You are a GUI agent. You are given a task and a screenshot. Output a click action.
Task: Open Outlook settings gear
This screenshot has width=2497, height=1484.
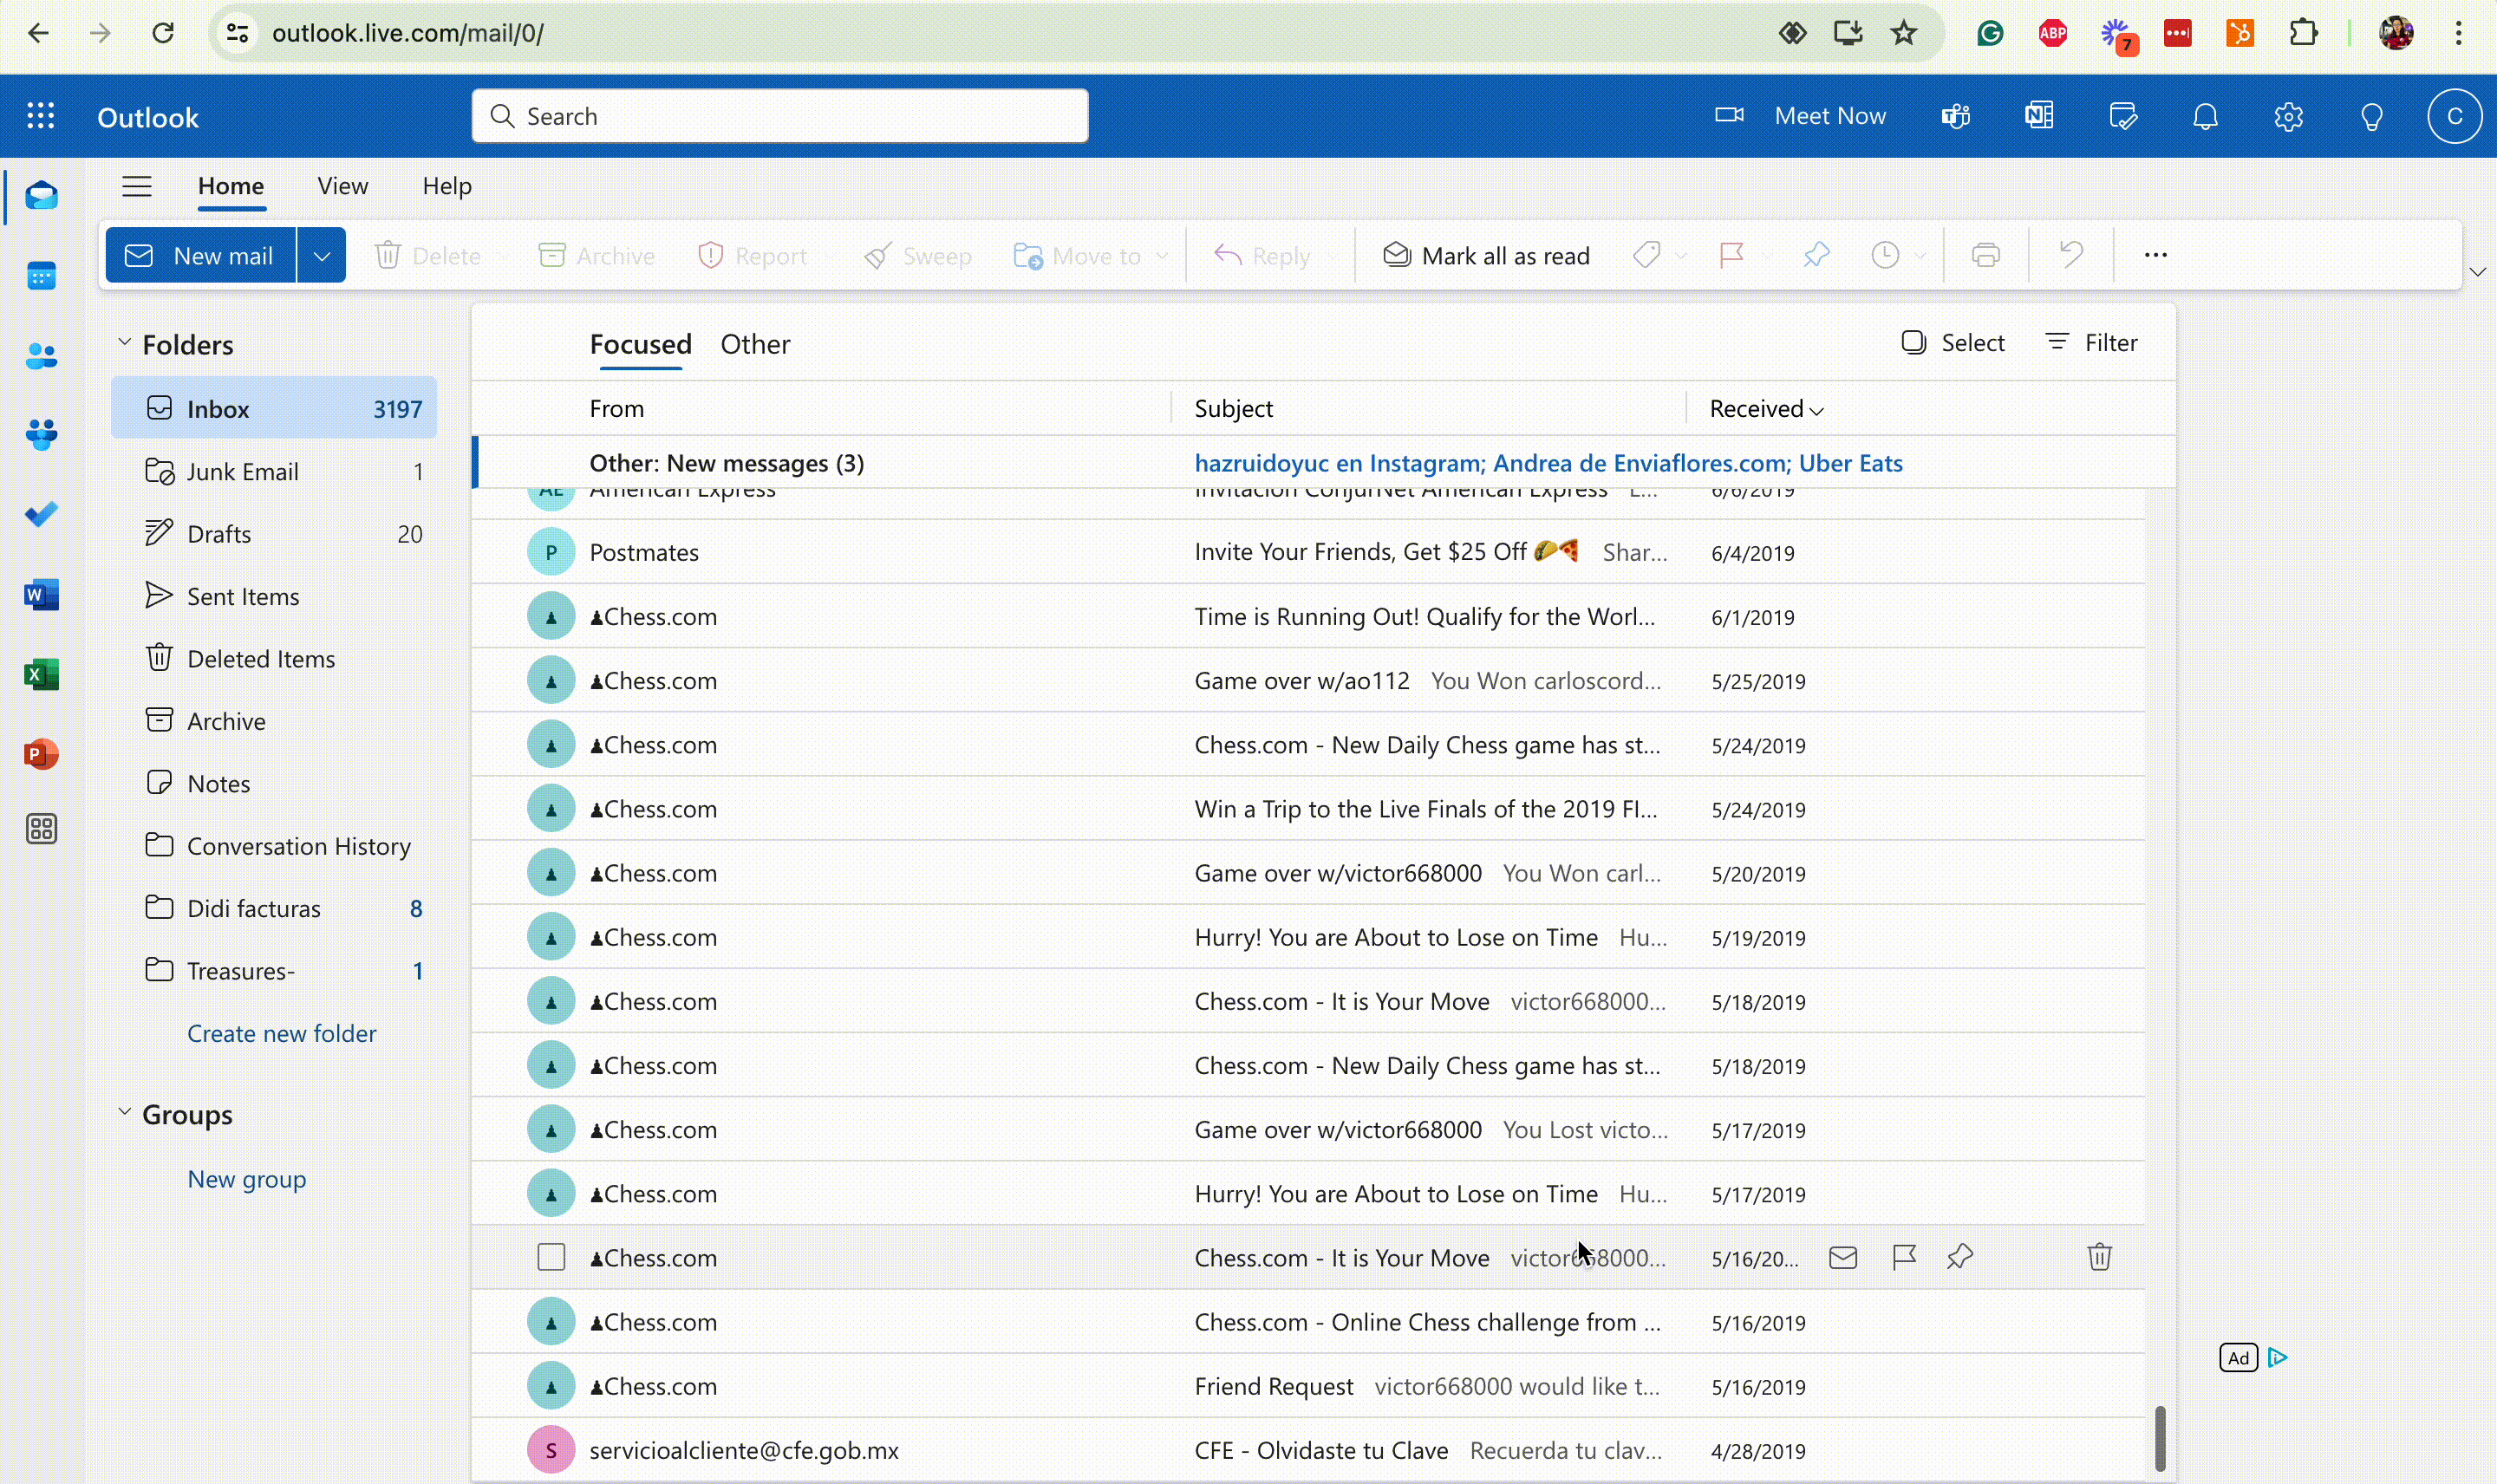pos(2288,116)
